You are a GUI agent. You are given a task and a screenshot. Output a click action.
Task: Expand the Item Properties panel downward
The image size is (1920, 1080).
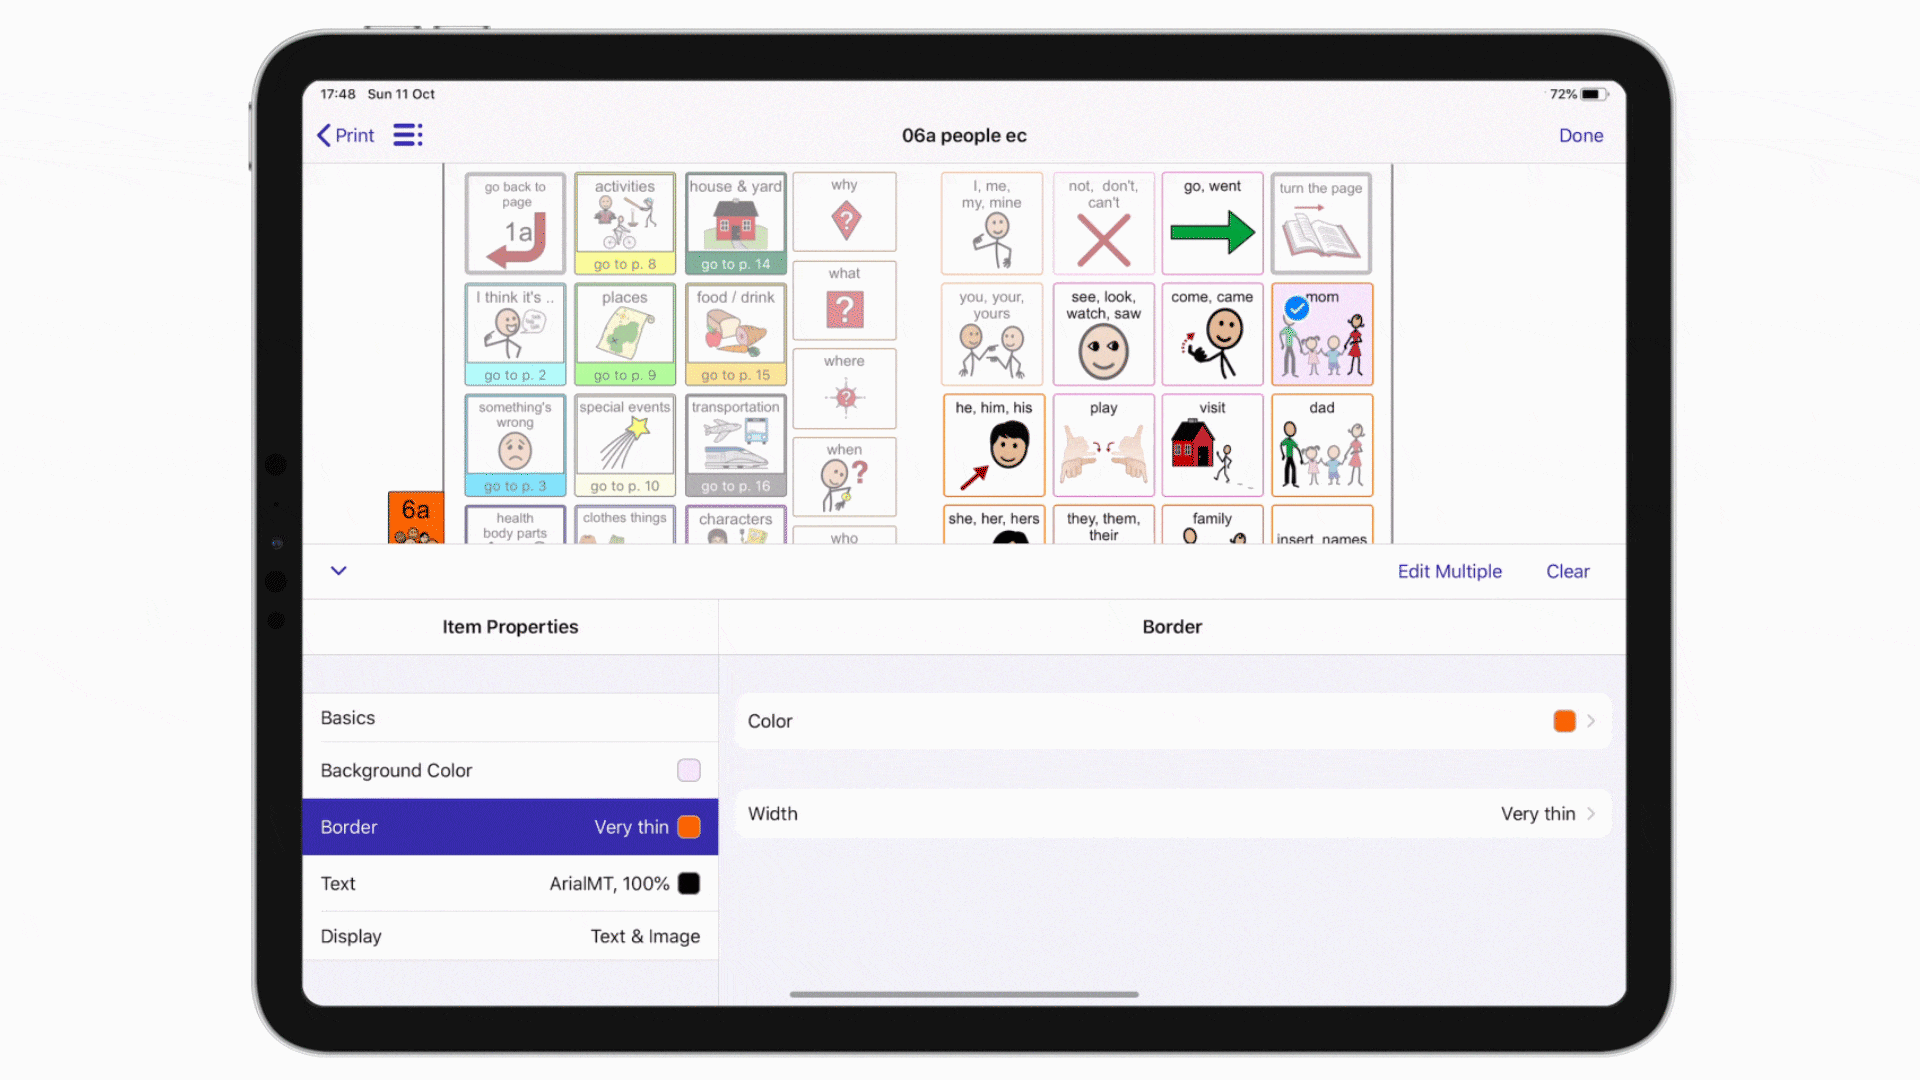coord(338,570)
